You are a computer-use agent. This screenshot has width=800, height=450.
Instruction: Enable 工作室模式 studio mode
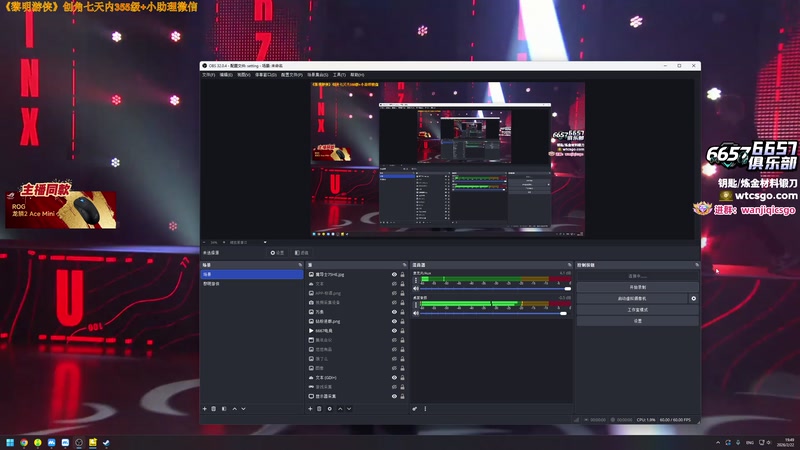tap(637, 310)
